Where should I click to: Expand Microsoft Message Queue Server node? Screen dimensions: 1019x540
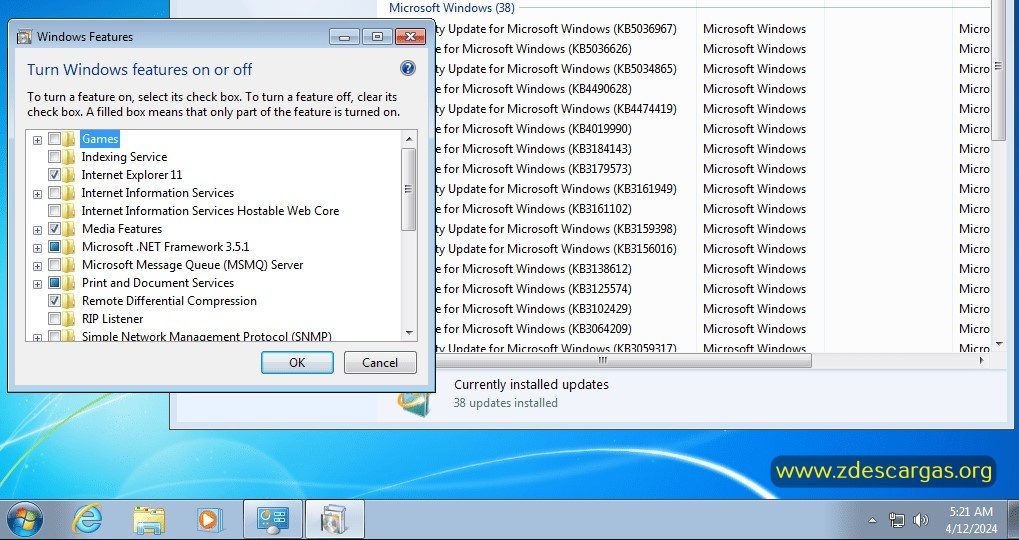coord(37,266)
